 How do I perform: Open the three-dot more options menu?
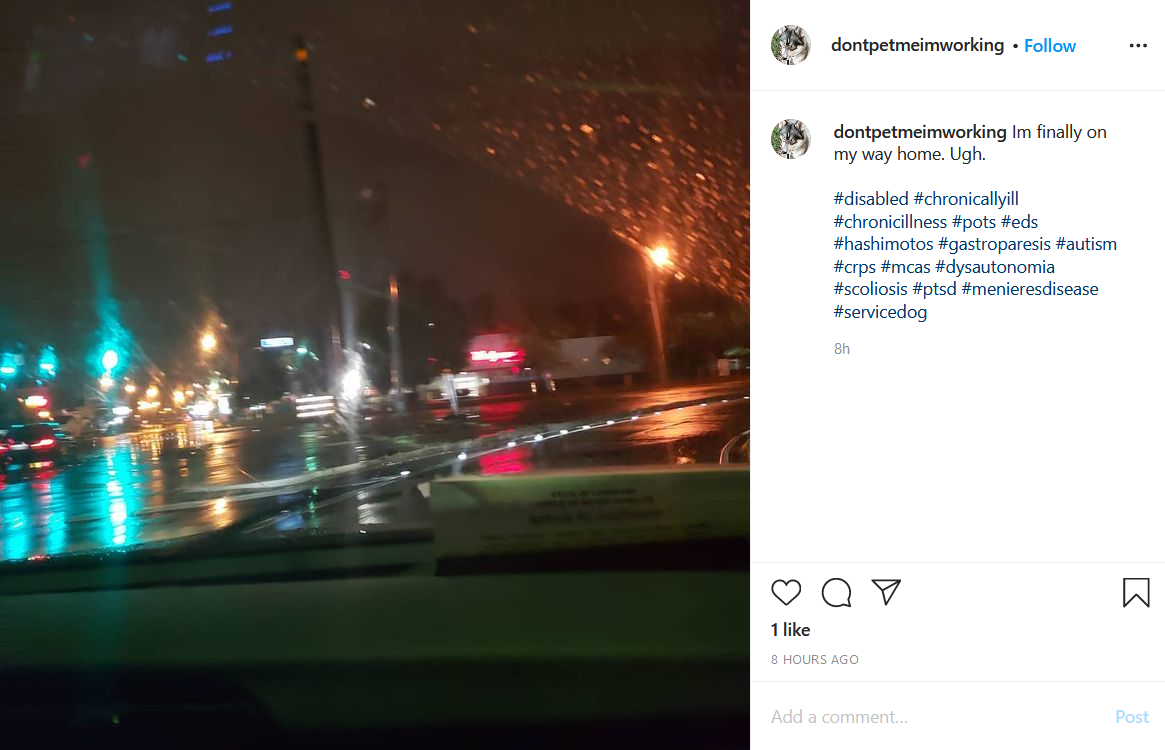(1138, 45)
